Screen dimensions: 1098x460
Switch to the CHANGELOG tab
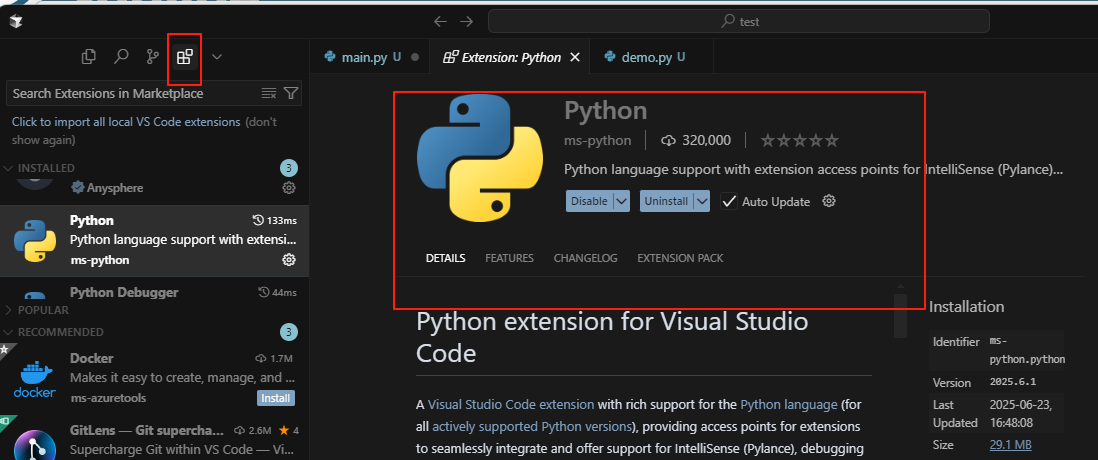pyautogui.click(x=585, y=258)
